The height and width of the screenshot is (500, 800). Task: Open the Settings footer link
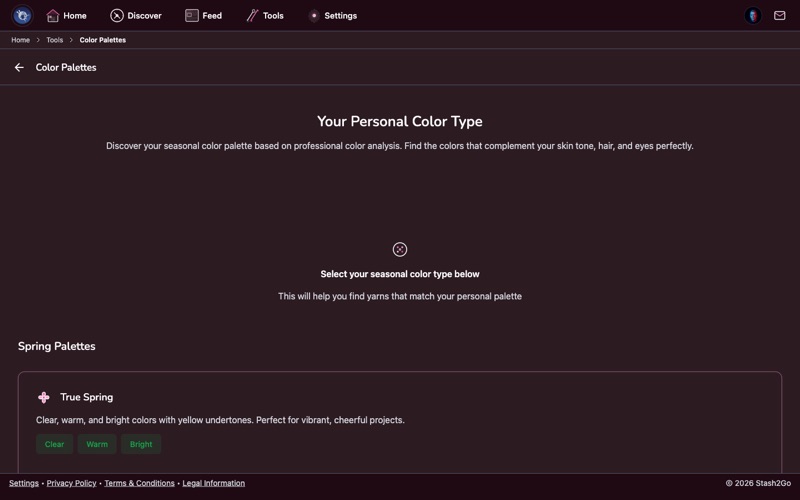click(23, 483)
